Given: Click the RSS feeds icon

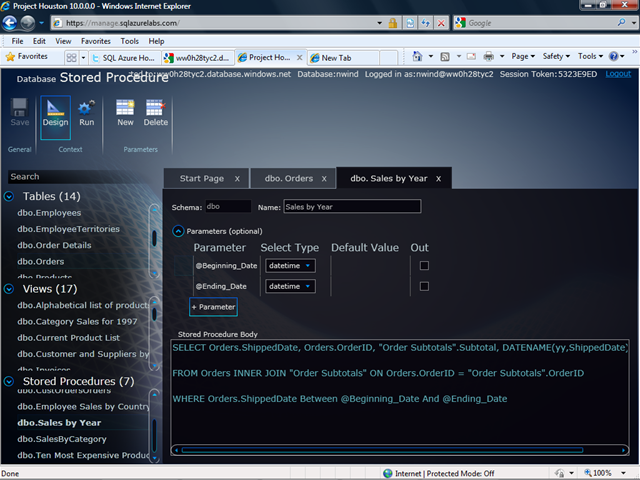Looking at the screenshot, I should 445,57.
